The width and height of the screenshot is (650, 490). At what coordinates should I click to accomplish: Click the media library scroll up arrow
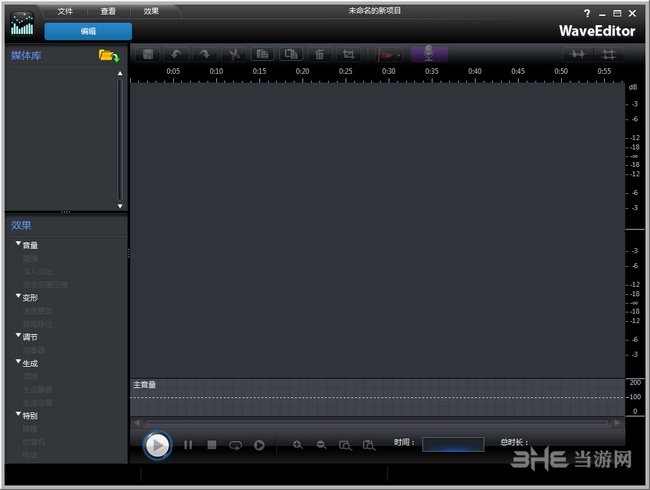click(120, 73)
